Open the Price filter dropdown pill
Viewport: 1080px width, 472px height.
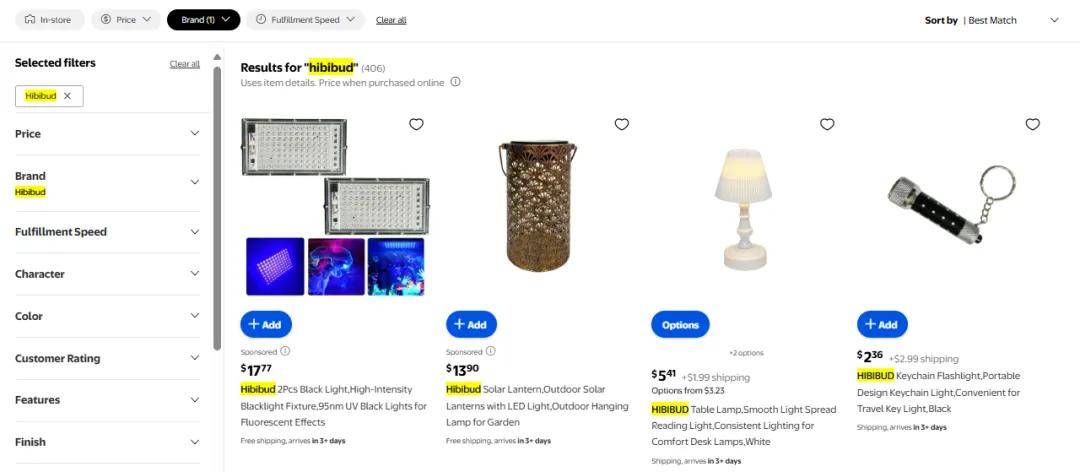point(126,19)
